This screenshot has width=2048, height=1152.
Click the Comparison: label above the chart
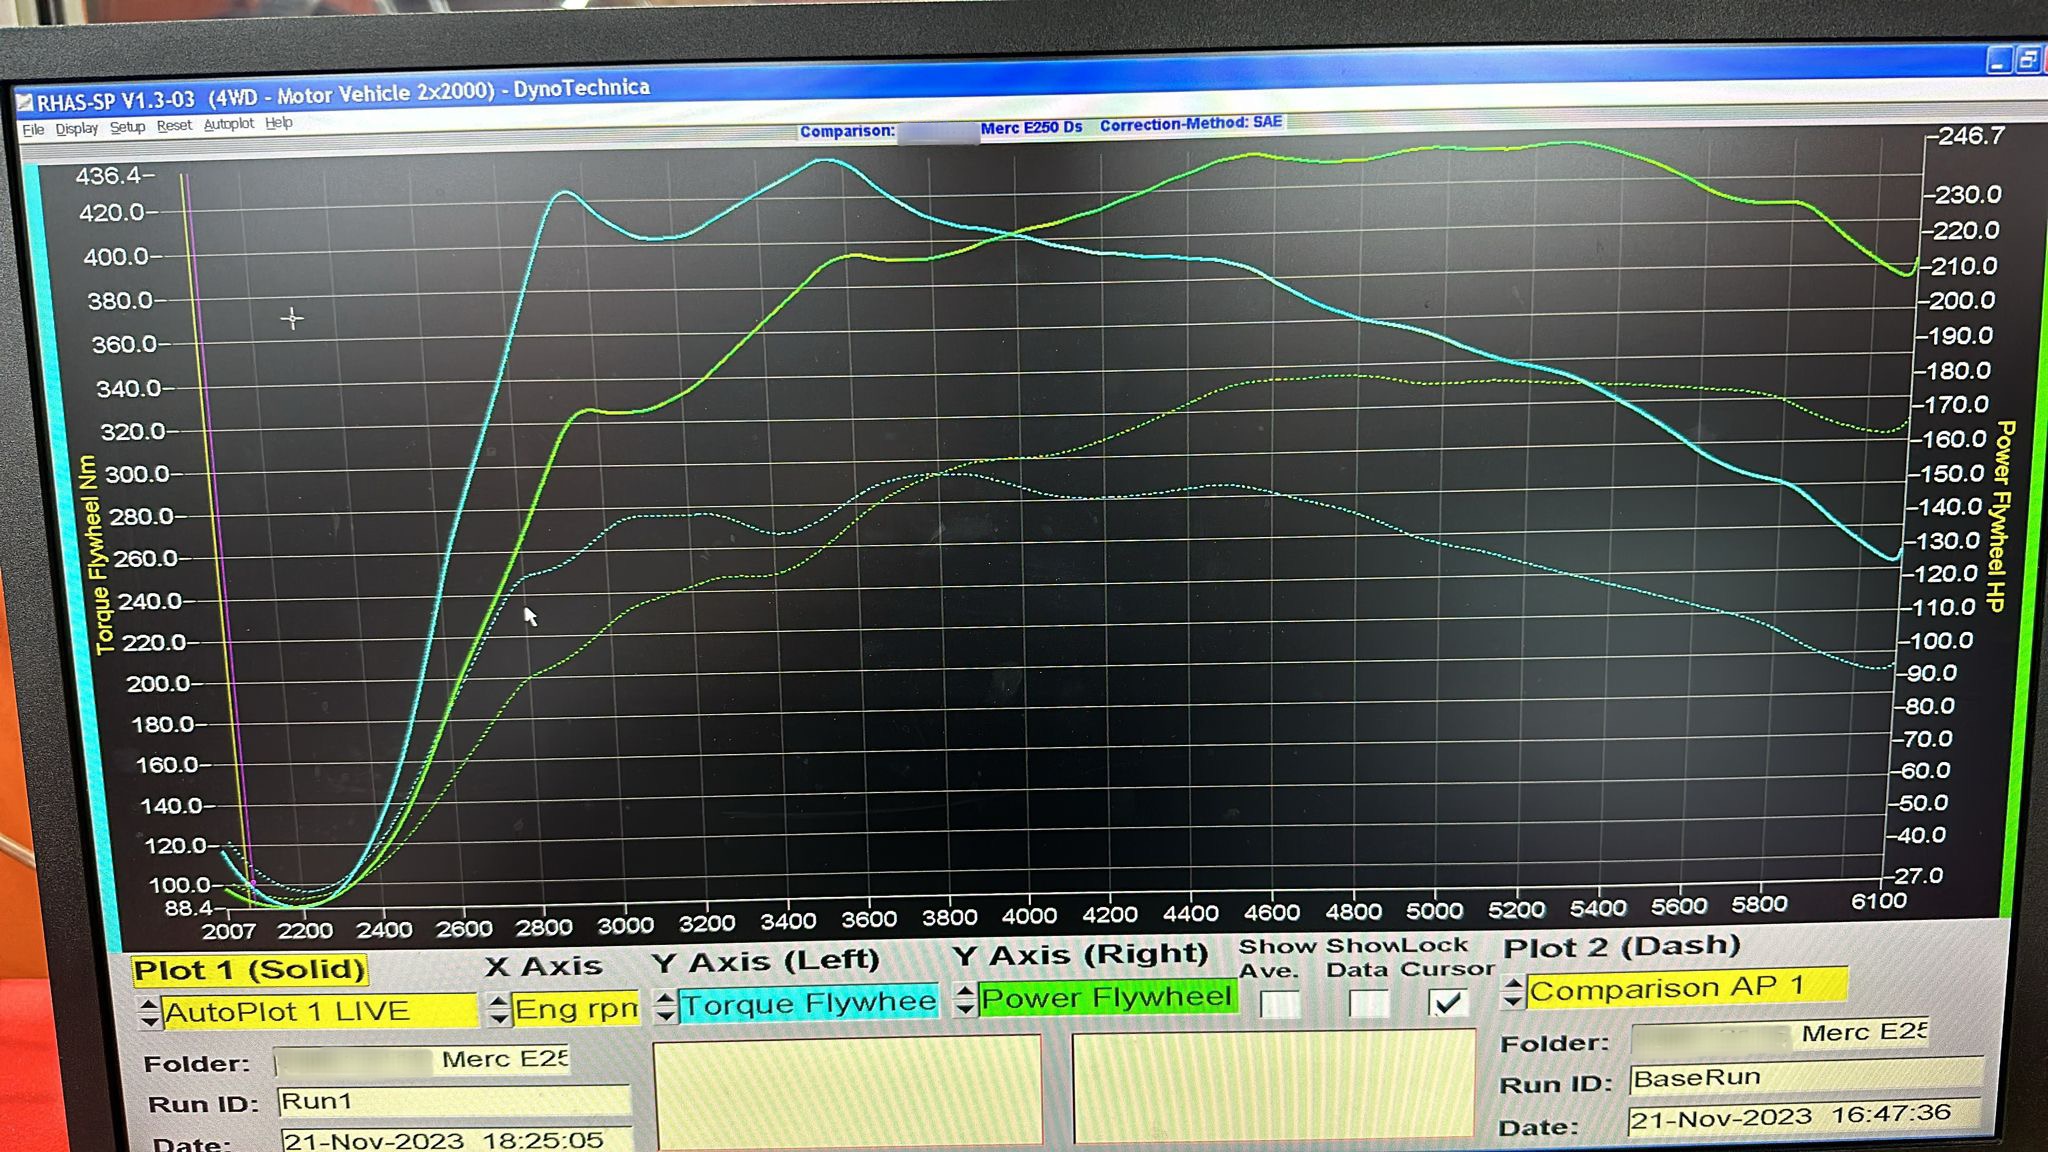(x=847, y=131)
